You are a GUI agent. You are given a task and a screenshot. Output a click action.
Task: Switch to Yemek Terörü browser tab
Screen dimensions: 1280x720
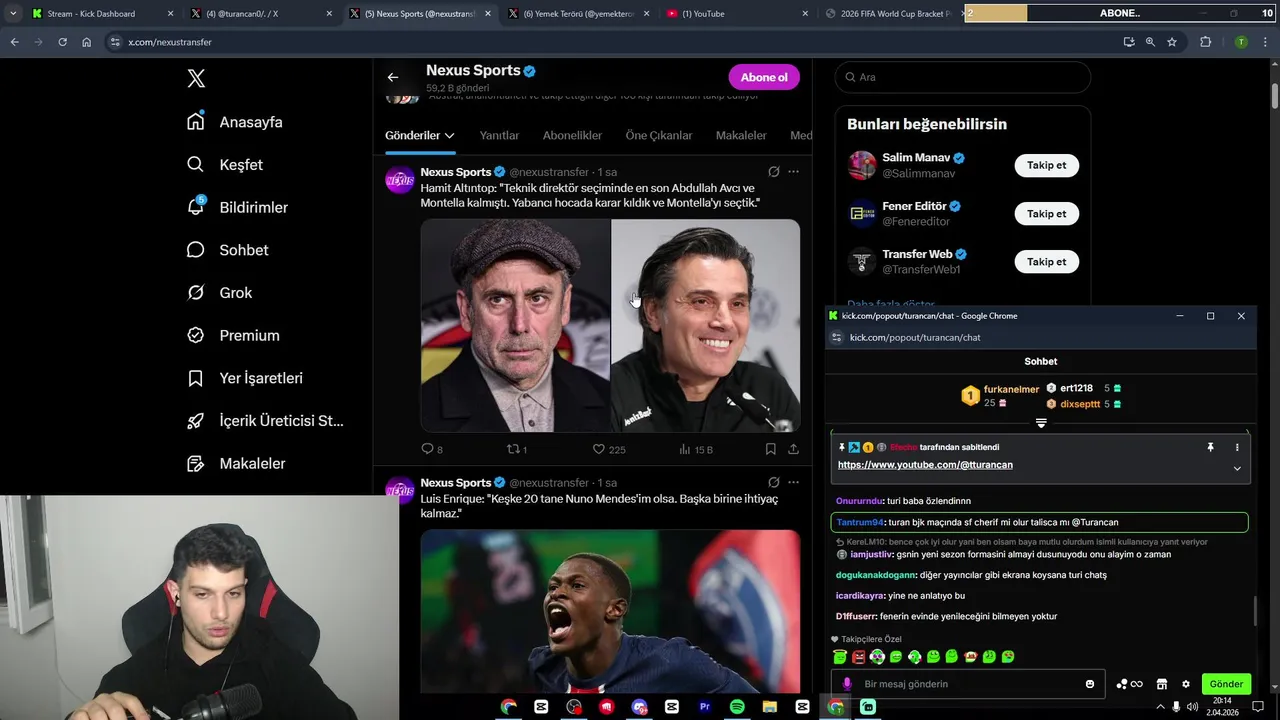coord(578,14)
